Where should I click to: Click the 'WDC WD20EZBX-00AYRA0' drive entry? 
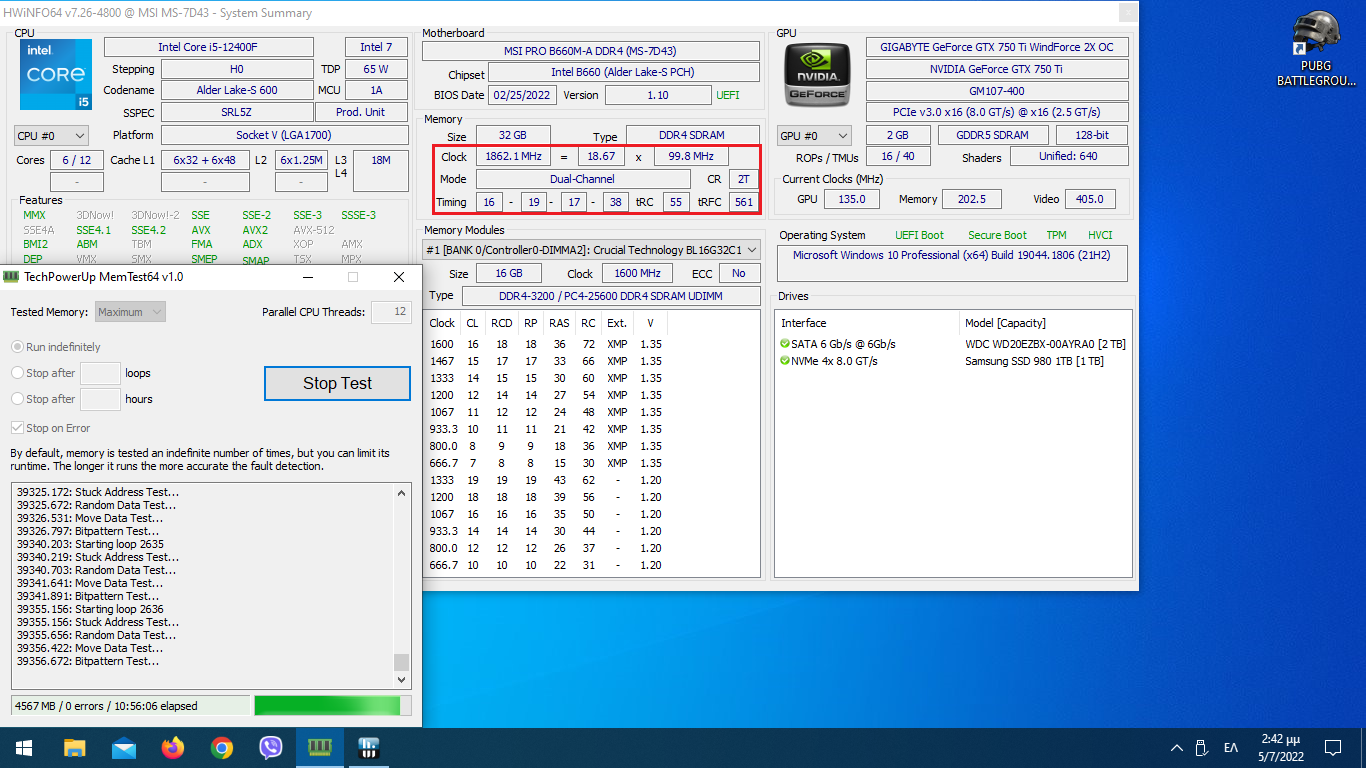click(x=1045, y=344)
